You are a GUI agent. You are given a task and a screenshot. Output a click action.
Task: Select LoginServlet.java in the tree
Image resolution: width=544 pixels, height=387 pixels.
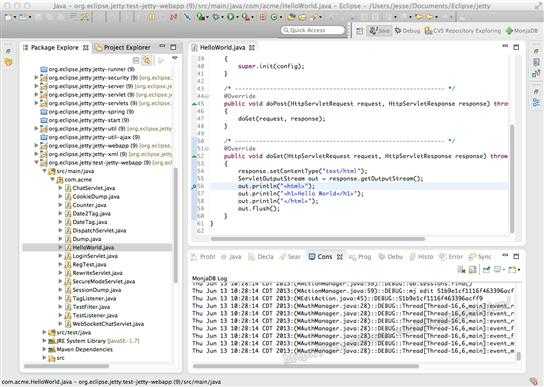[x=95, y=256]
